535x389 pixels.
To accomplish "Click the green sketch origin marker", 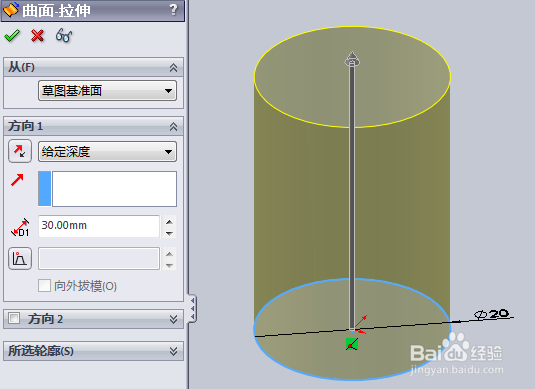I will [x=352, y=344].
